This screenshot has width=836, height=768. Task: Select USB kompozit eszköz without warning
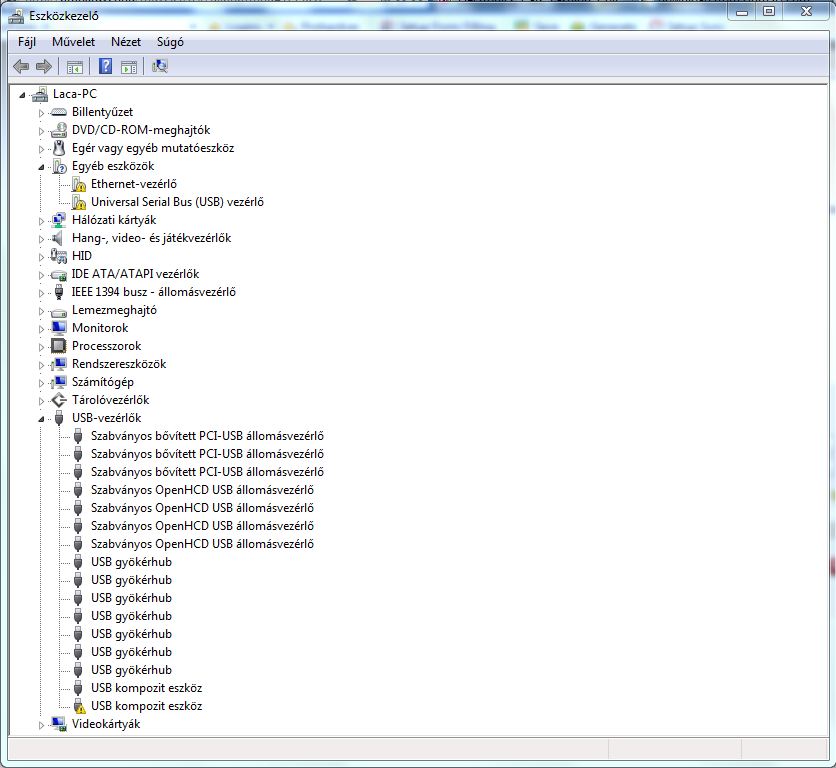(147, 688)
